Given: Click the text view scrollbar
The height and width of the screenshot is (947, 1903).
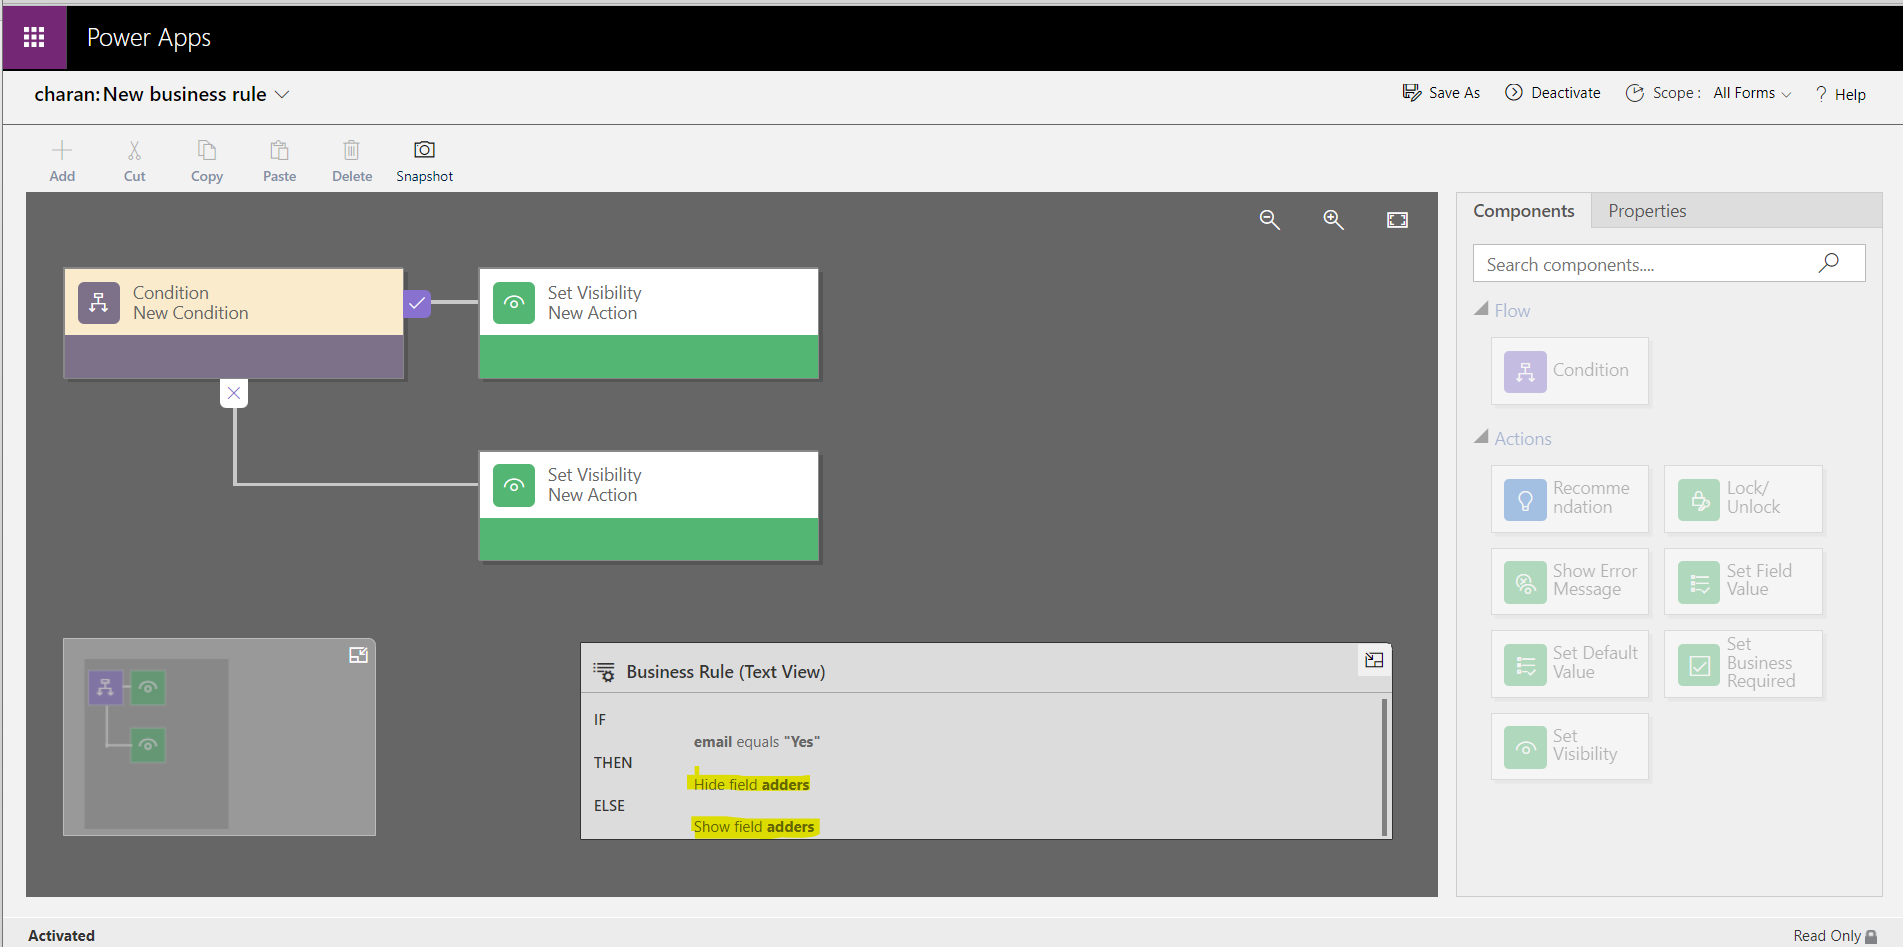Looking at the screenshot, I should click(1384, 766).
